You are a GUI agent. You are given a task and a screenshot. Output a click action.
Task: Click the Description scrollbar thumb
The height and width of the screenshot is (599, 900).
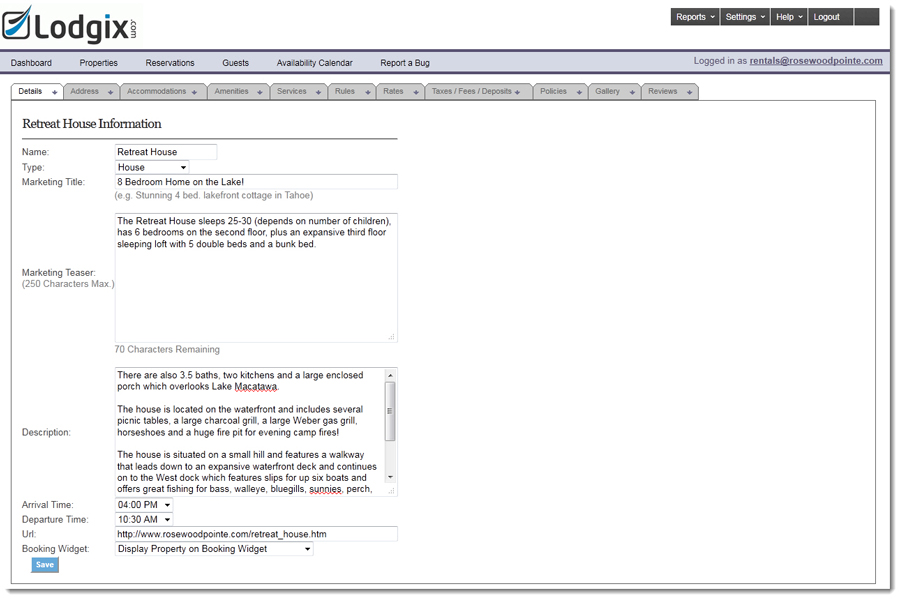(390, 411)
